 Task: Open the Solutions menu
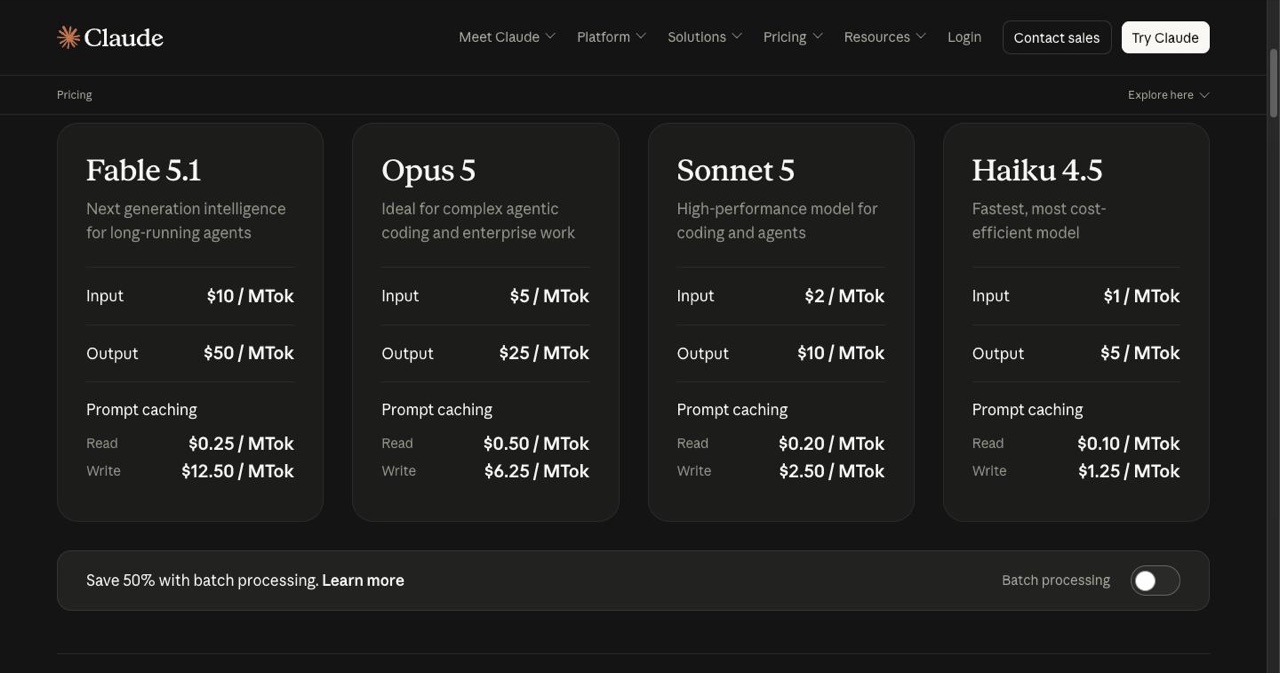point(705,37)
